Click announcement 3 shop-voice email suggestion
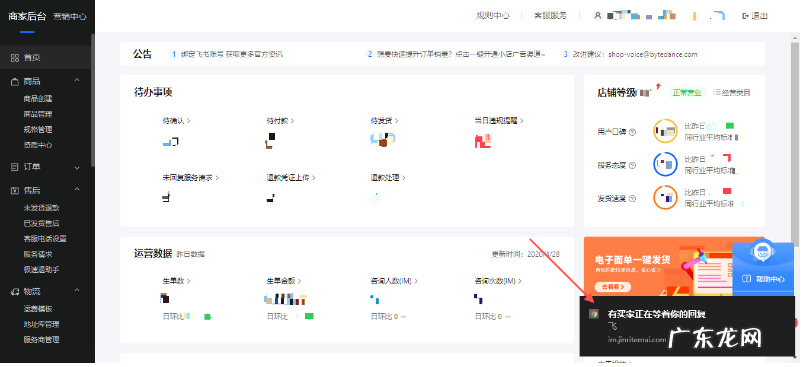801x367 pixels. coord(629,54)
